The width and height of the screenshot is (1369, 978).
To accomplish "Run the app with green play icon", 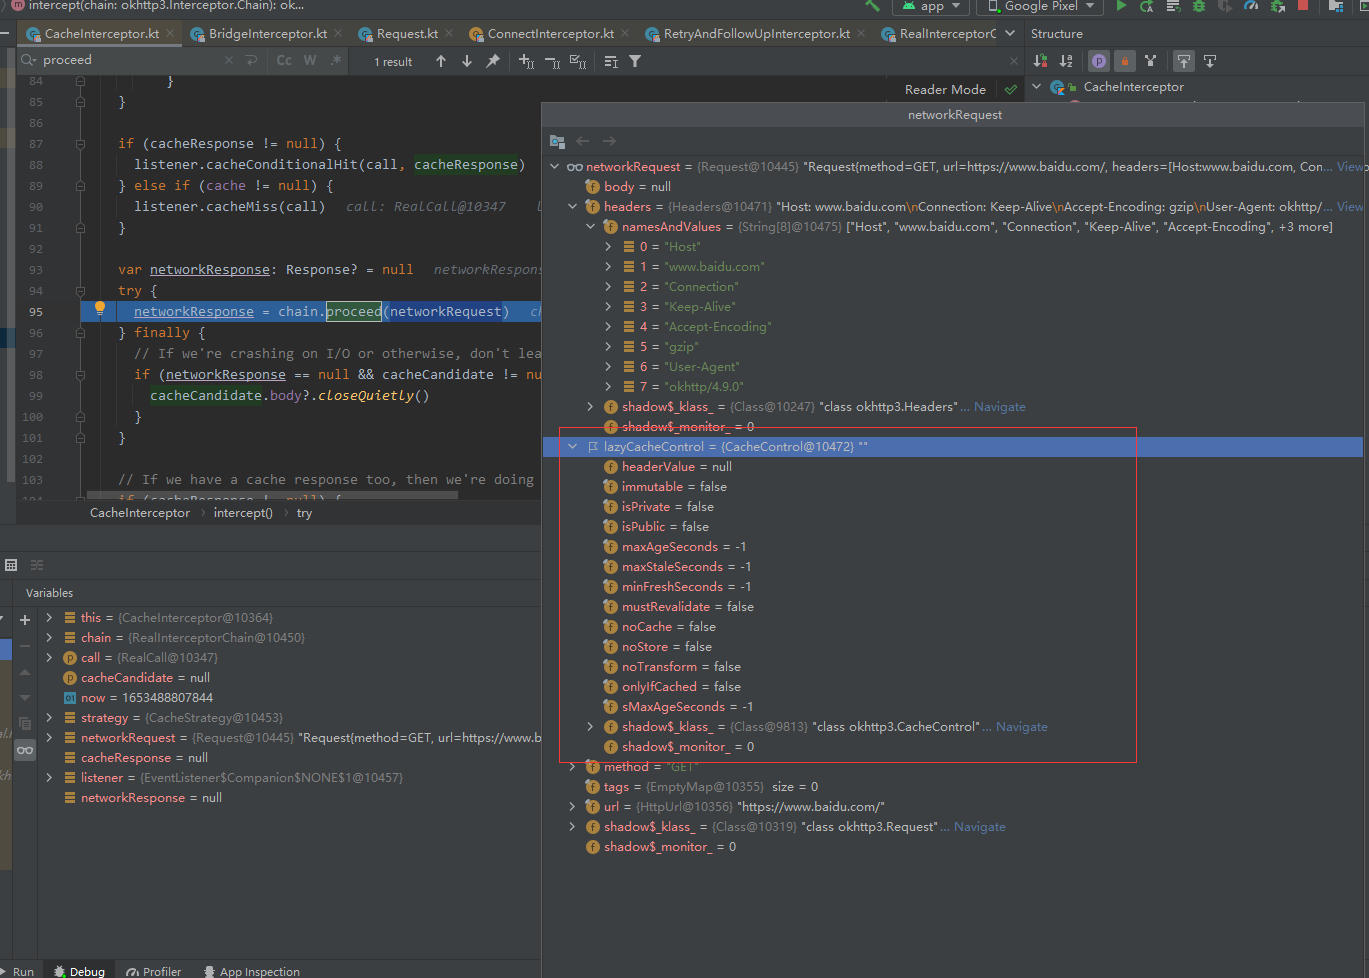I will (x=1121, y=6).
